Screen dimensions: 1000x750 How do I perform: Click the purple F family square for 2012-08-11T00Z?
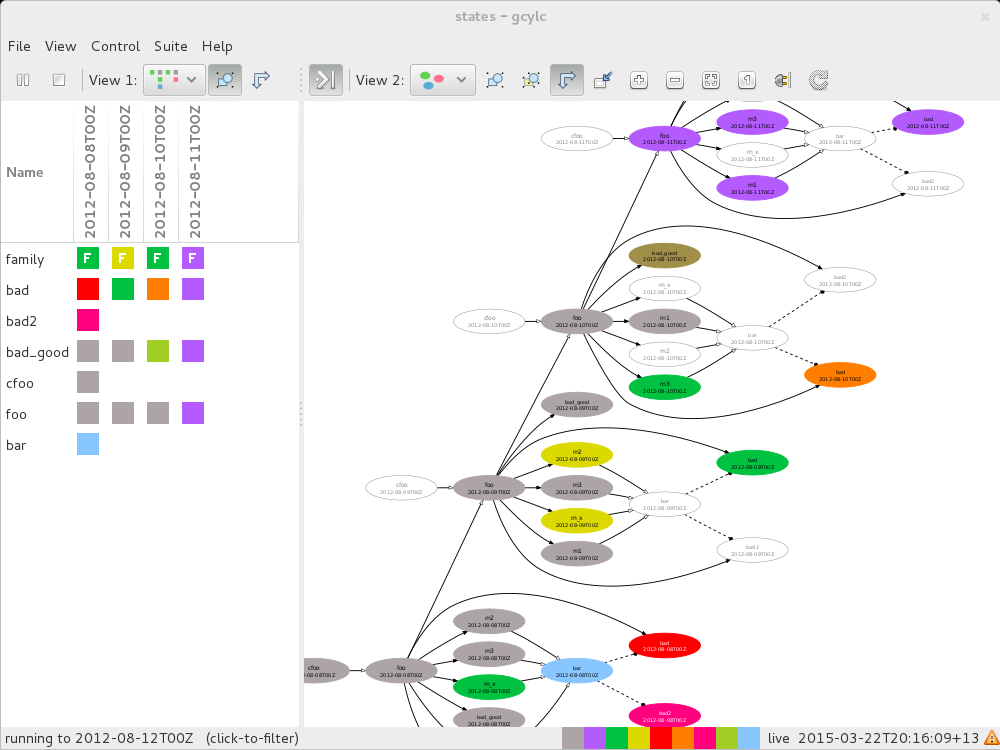click(x=193, y=258)
